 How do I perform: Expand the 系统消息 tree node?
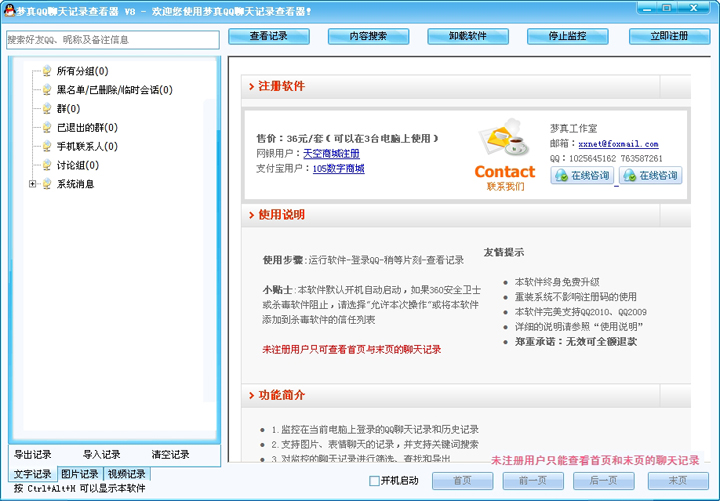pyautogui.click(x=32, y=184)
